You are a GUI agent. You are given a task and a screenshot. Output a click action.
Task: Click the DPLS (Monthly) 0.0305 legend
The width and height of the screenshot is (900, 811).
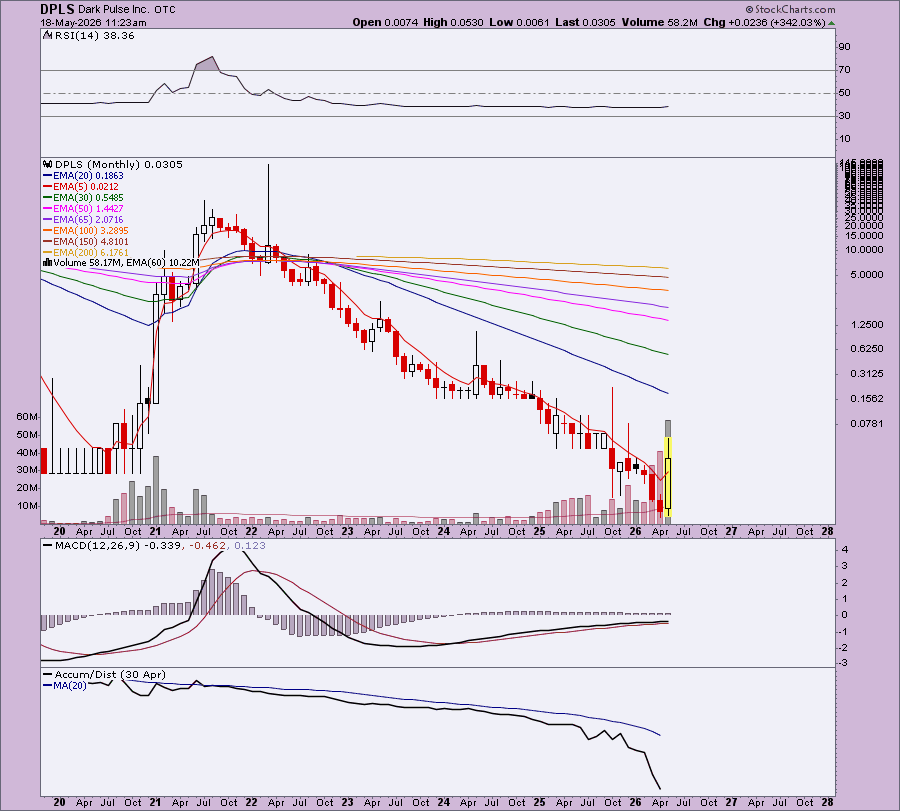pyautogui.click(x=119, y=165)
